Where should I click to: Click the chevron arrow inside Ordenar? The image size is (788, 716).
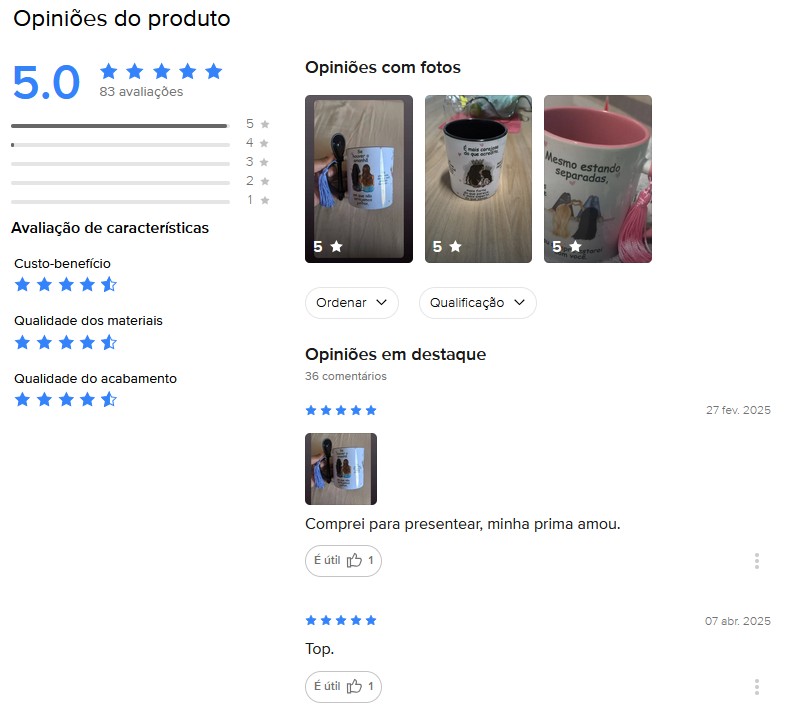pyautogui.click(x=381, y=302)
